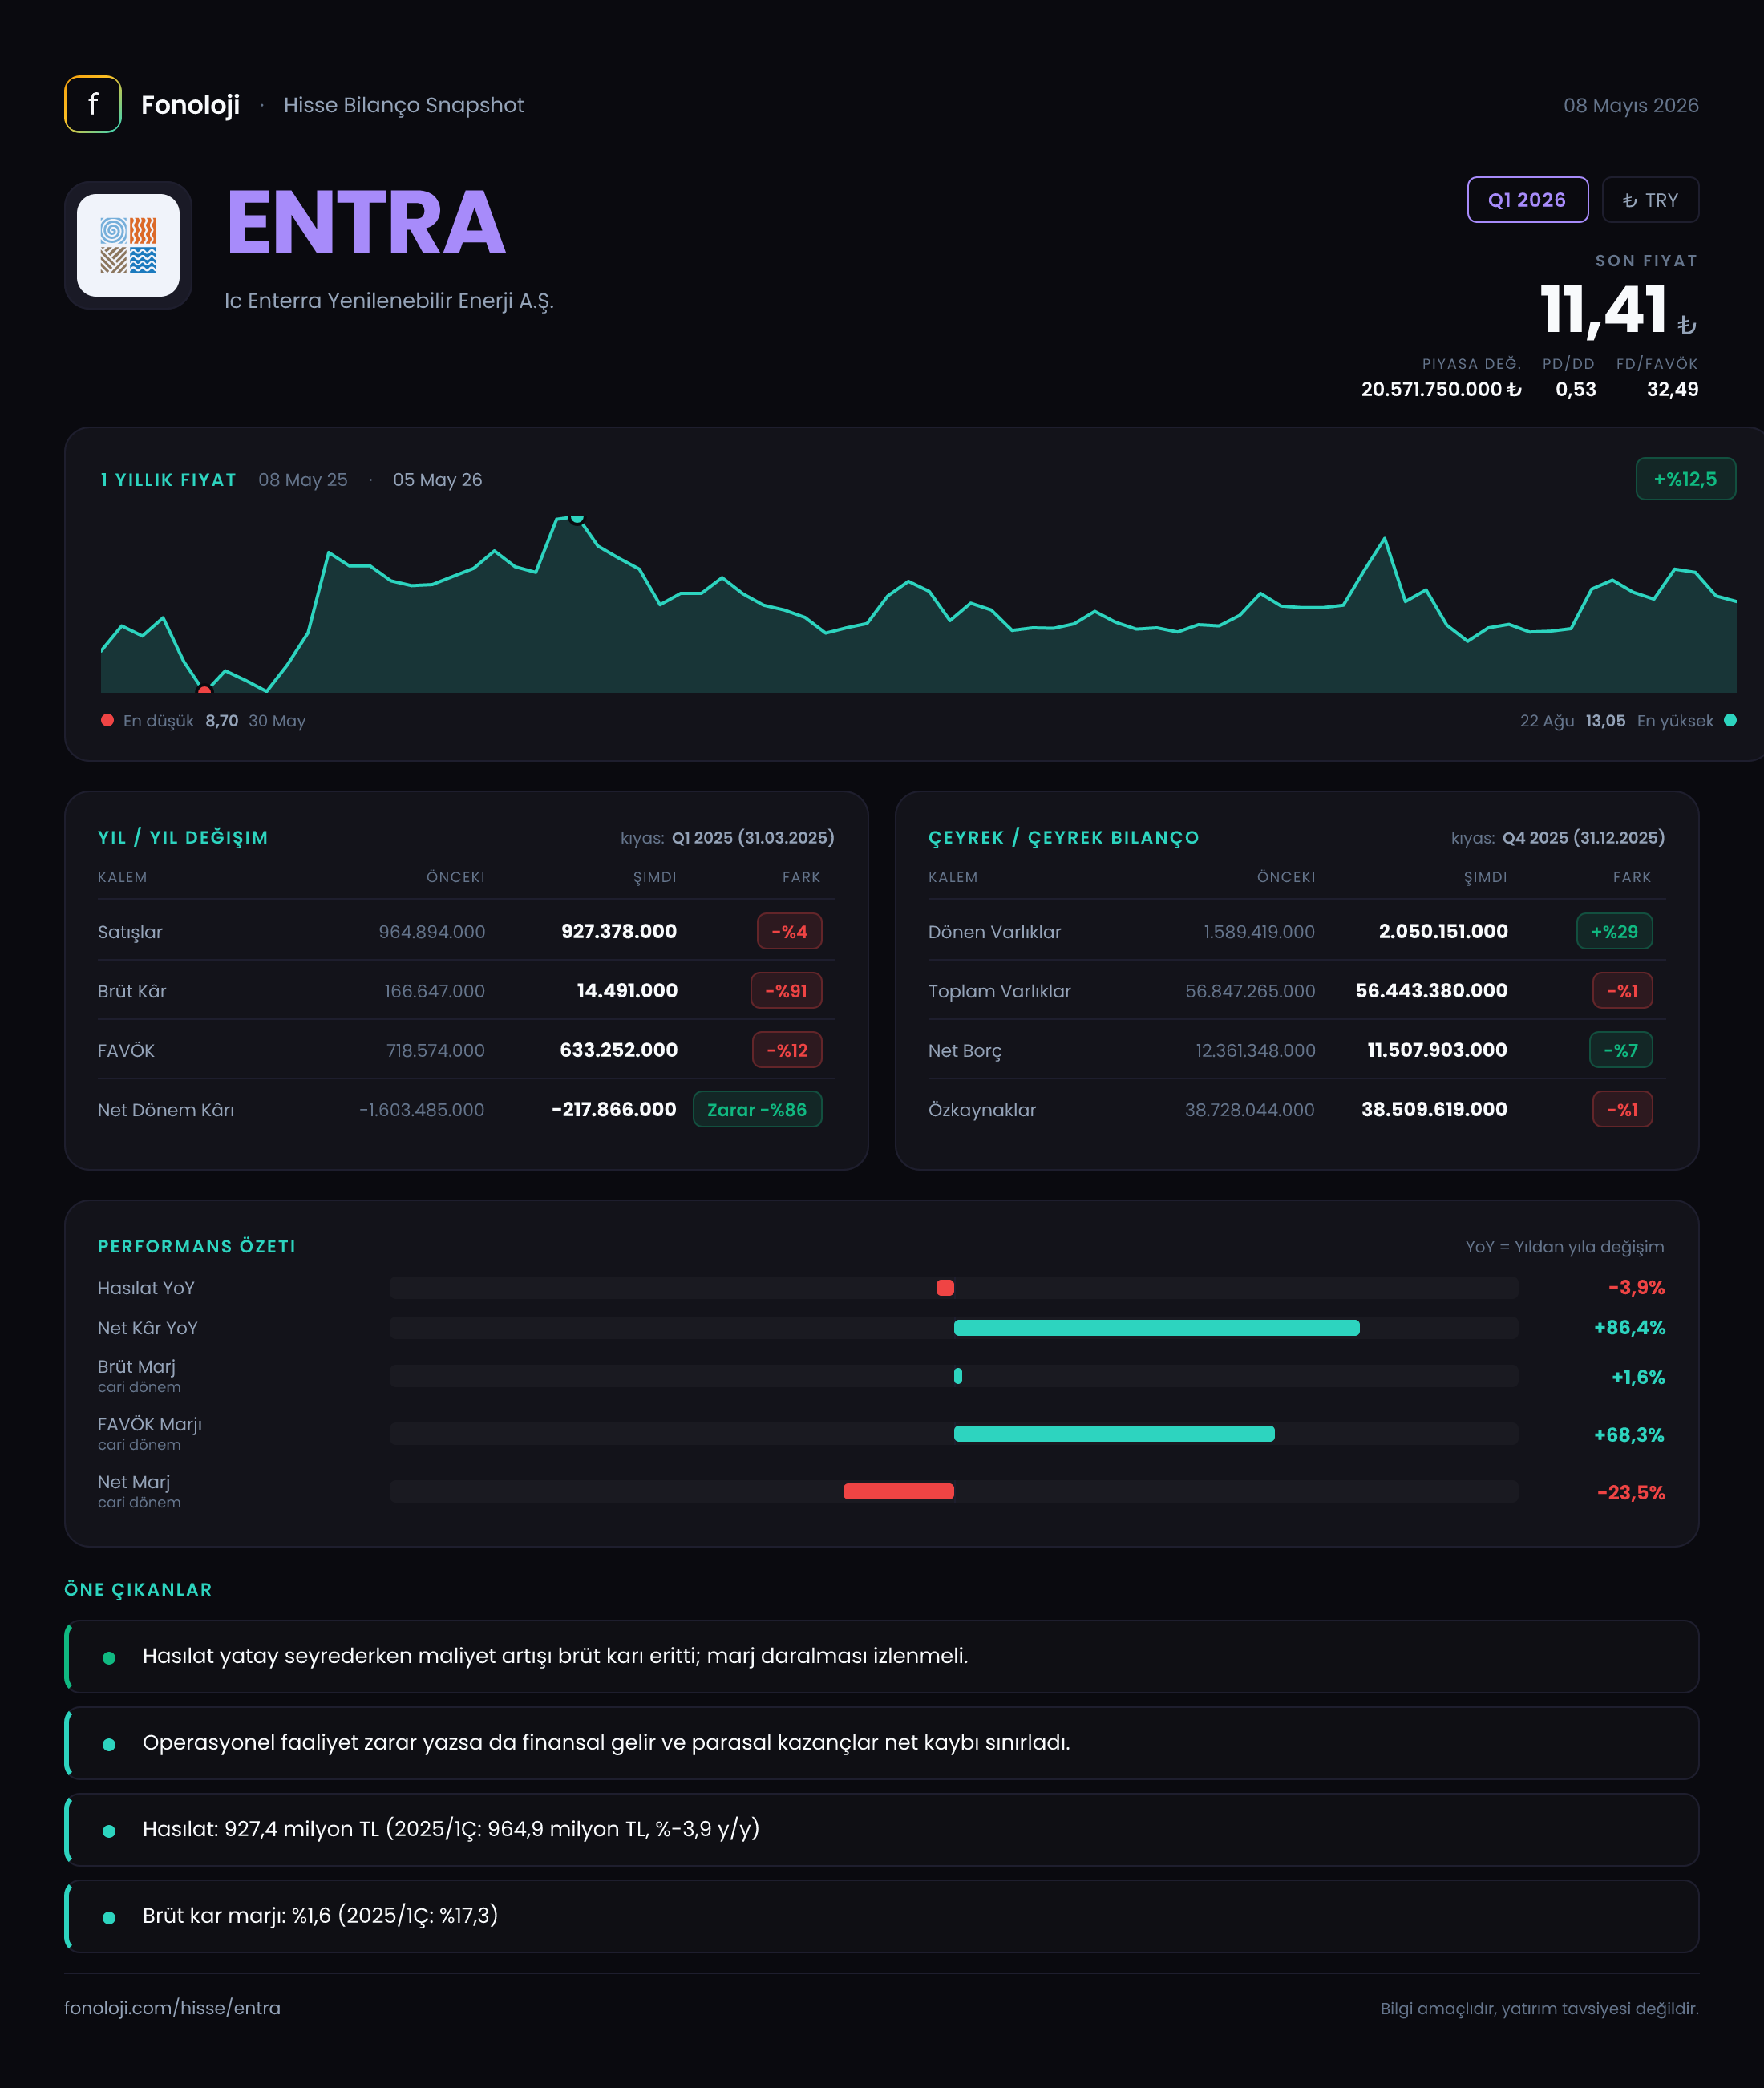Click the 'ÇEYREK / ÇEYREK BİLANÇO' heading

point(1063,837)
